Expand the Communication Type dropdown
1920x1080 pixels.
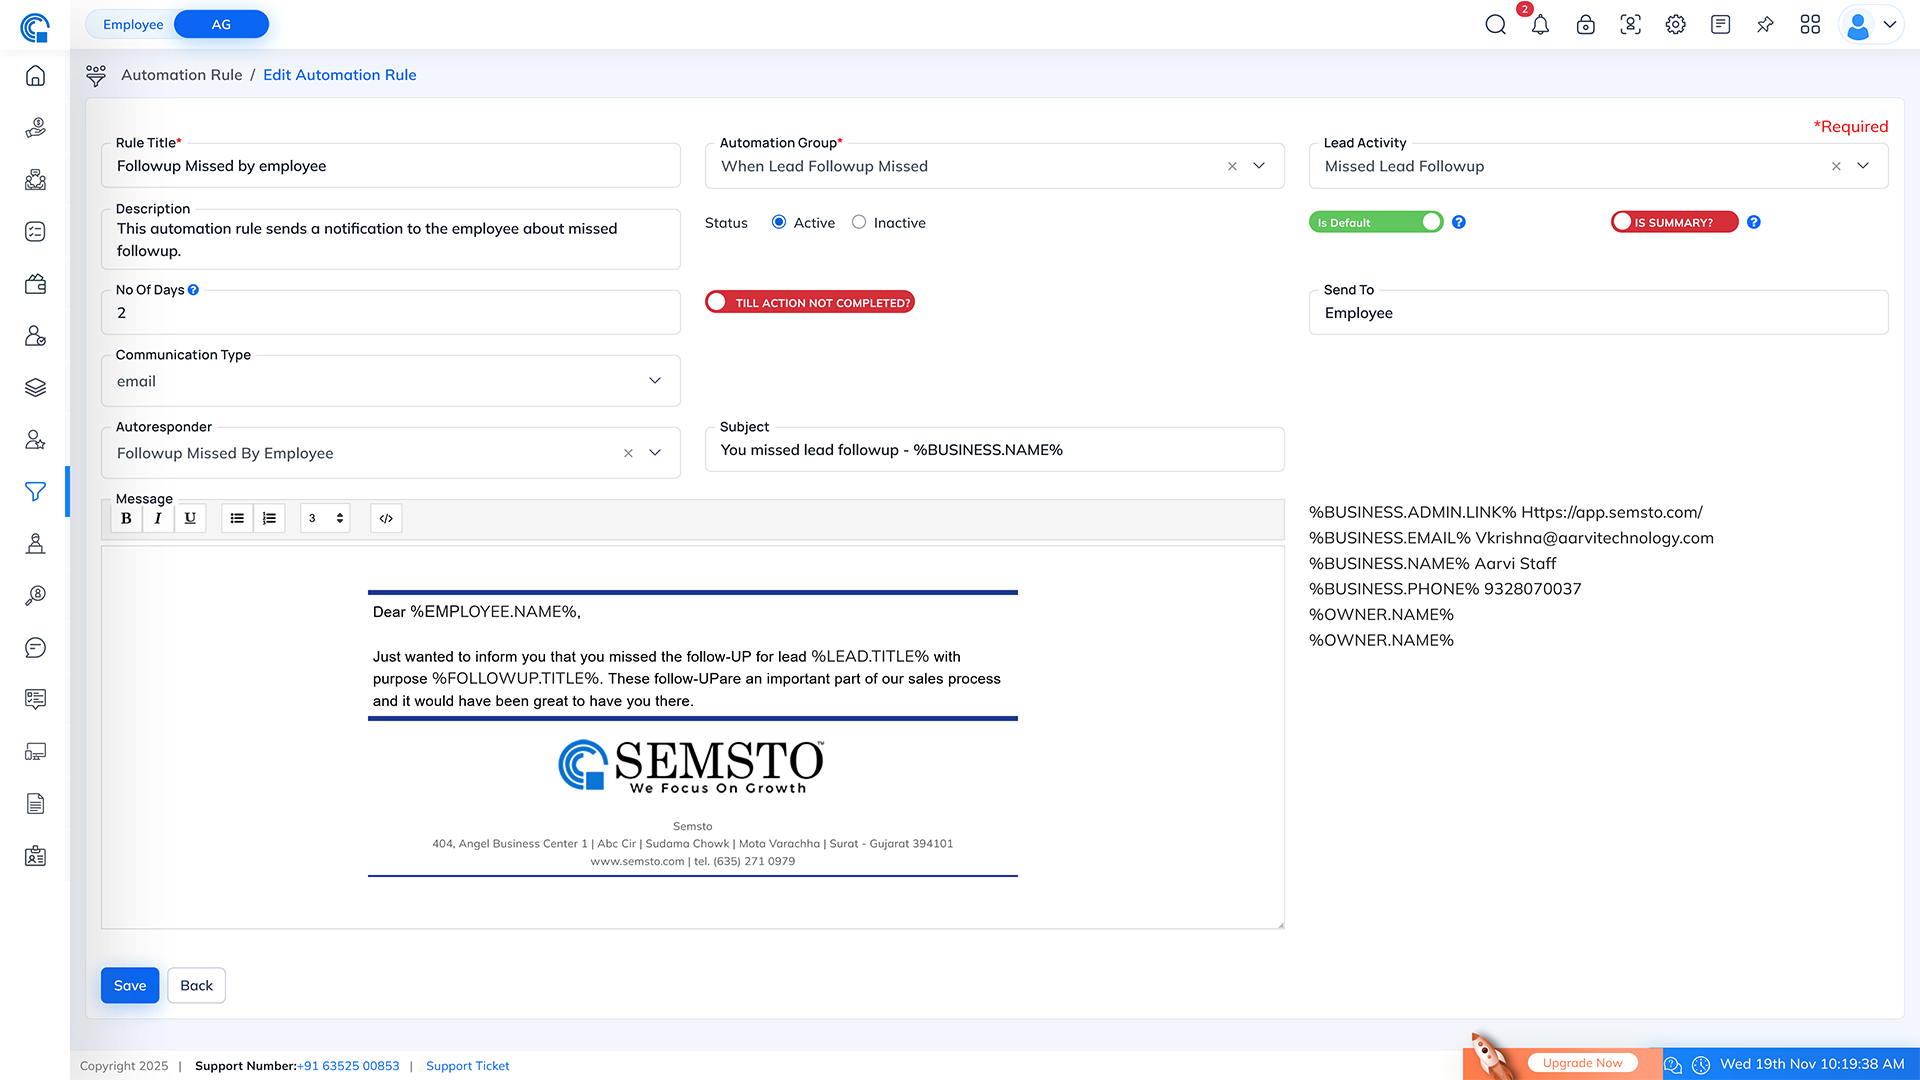655,381
